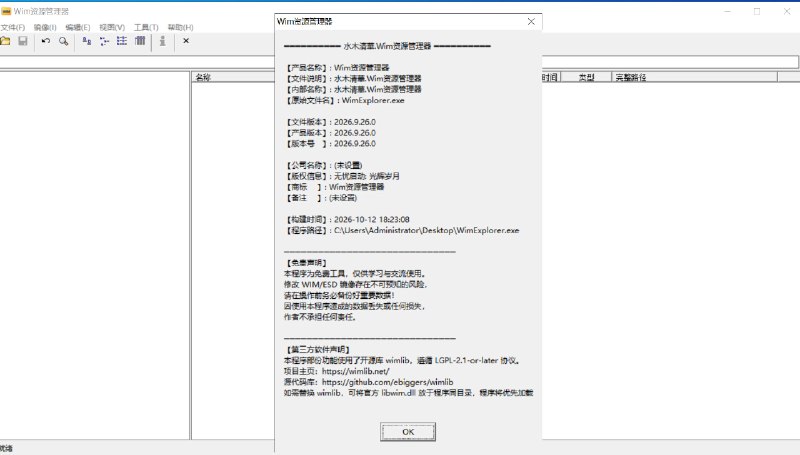
Task: Sort by the 完整路径 column header
Action: [694, 77]
